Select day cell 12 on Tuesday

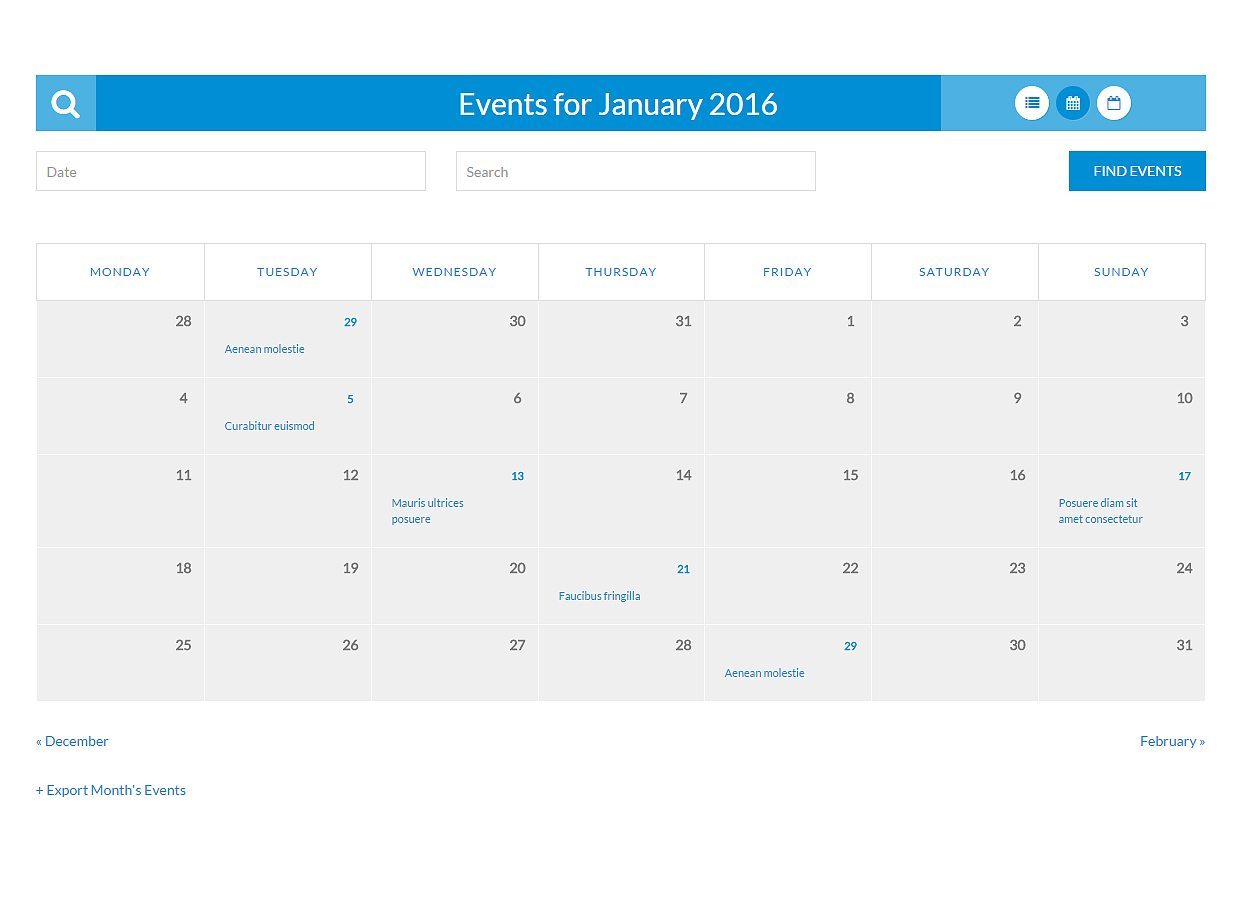click(287, 501)
